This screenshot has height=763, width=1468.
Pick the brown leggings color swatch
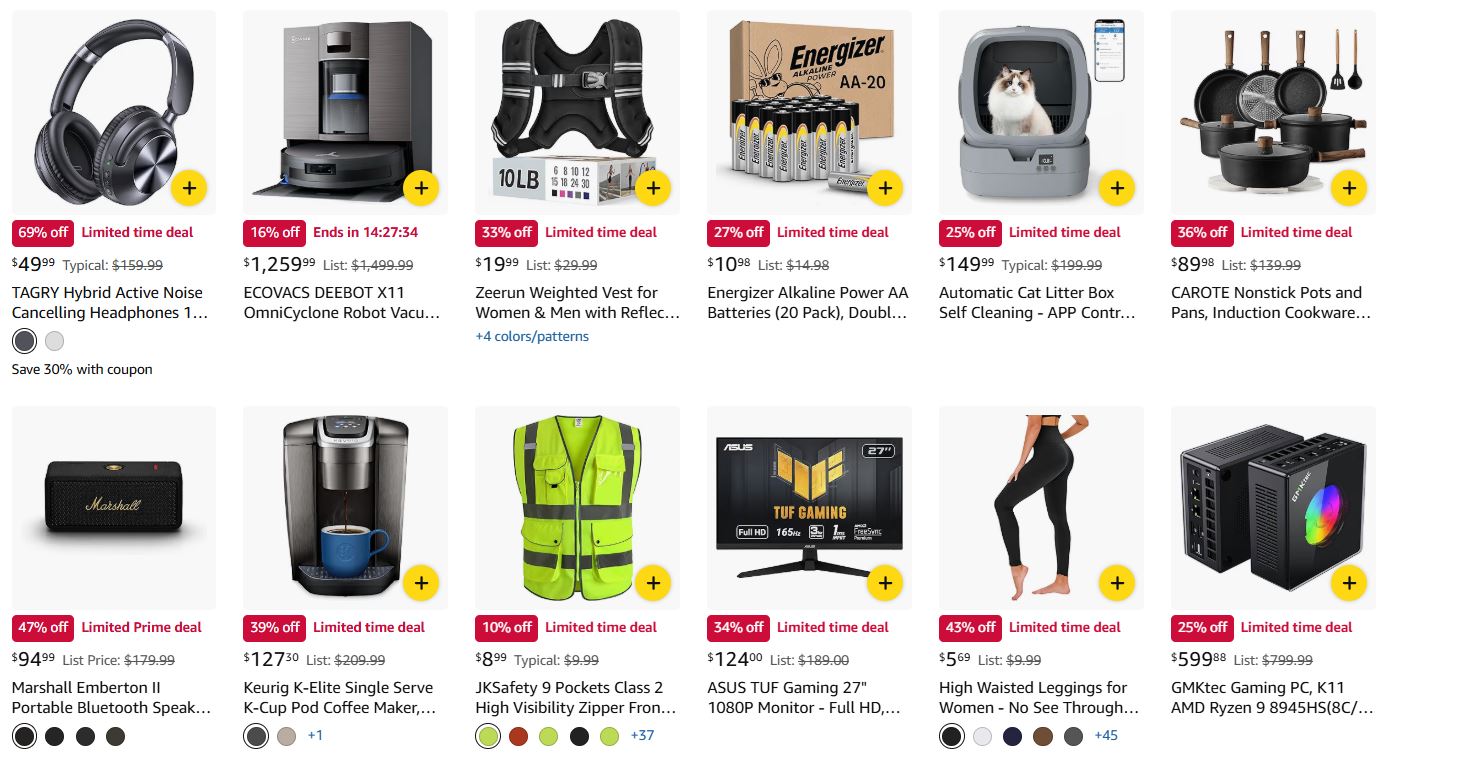coord(1043,737)
